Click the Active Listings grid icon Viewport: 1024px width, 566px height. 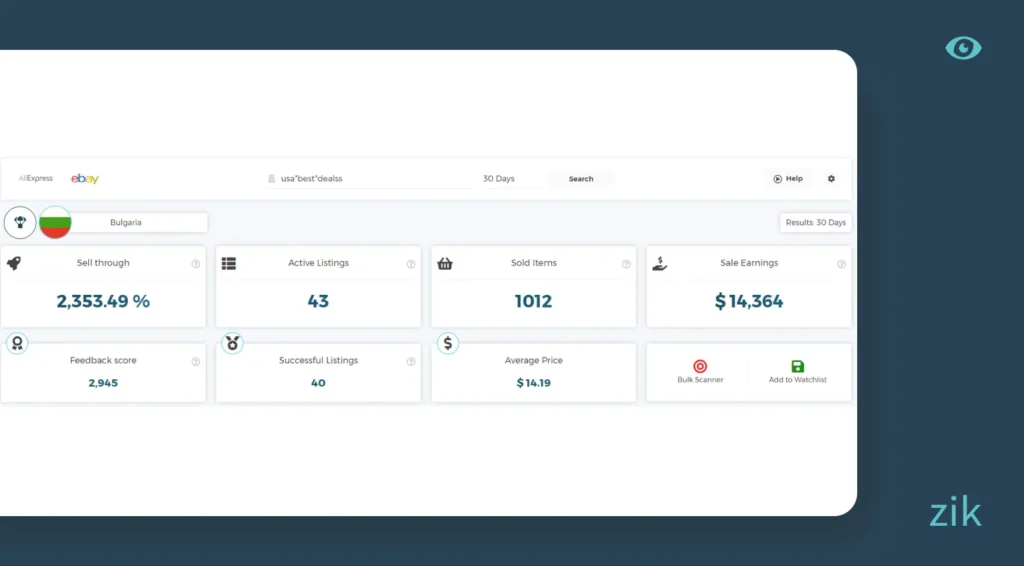[229, 264]
